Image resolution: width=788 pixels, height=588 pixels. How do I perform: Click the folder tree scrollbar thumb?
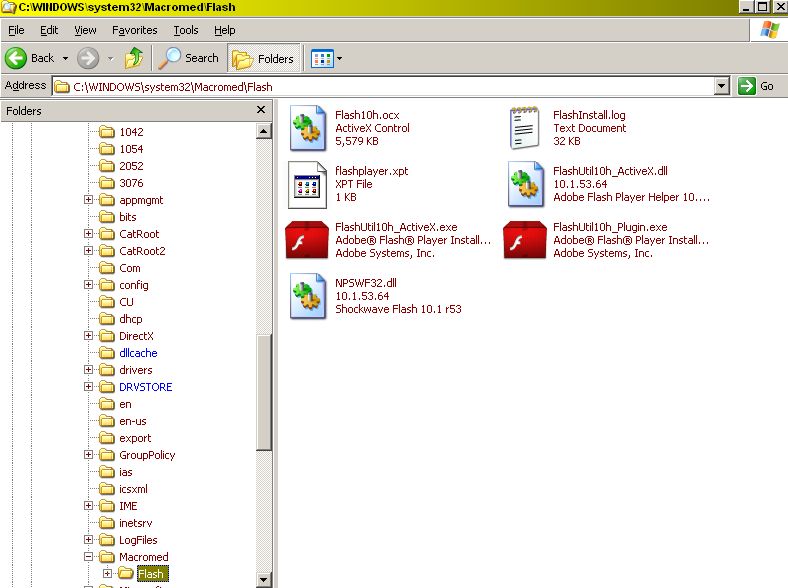(264, 392)
